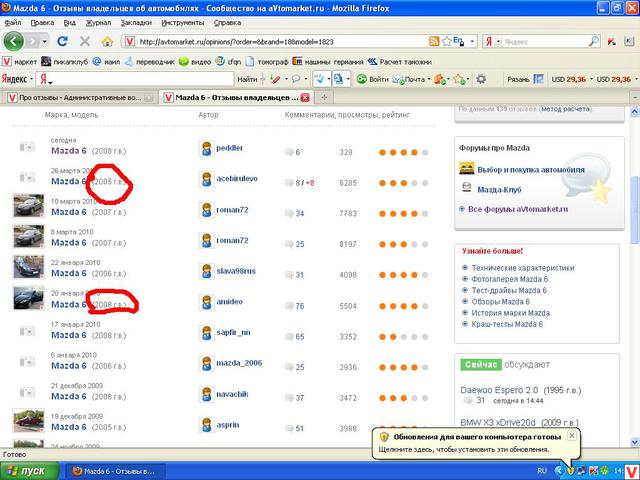Click the Yandex search magnifier icon

[x=594, y=41]
